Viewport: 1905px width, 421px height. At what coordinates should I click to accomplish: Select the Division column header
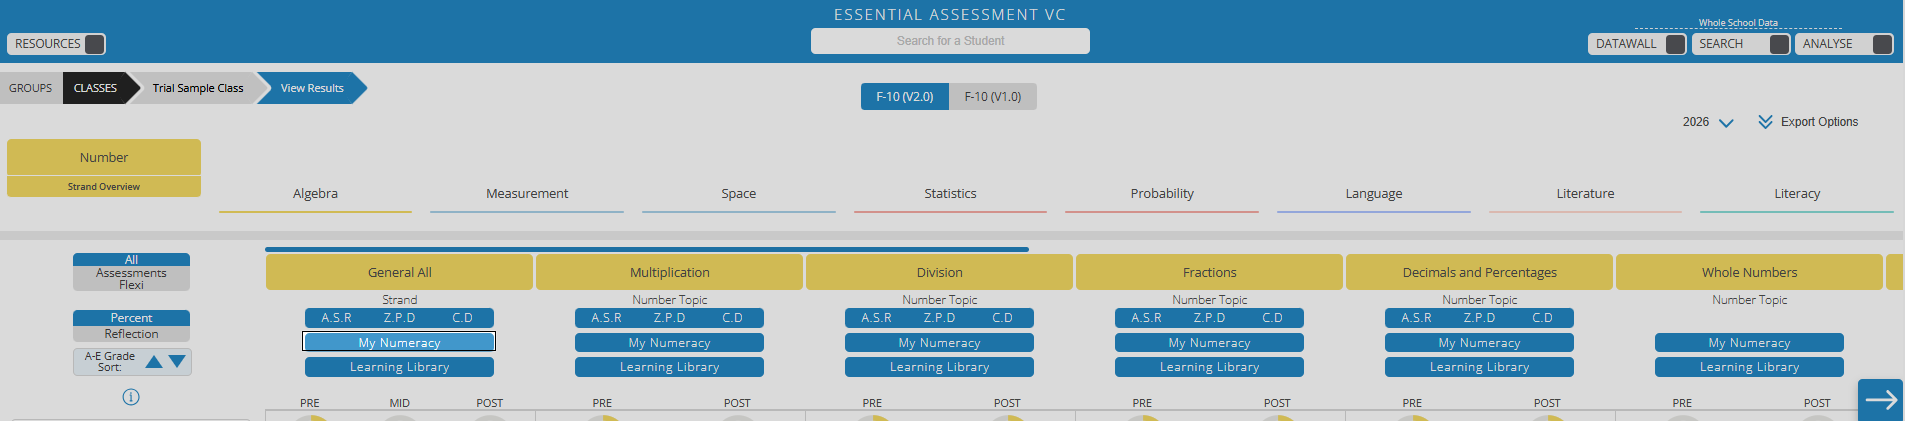(x=939, y=272)
